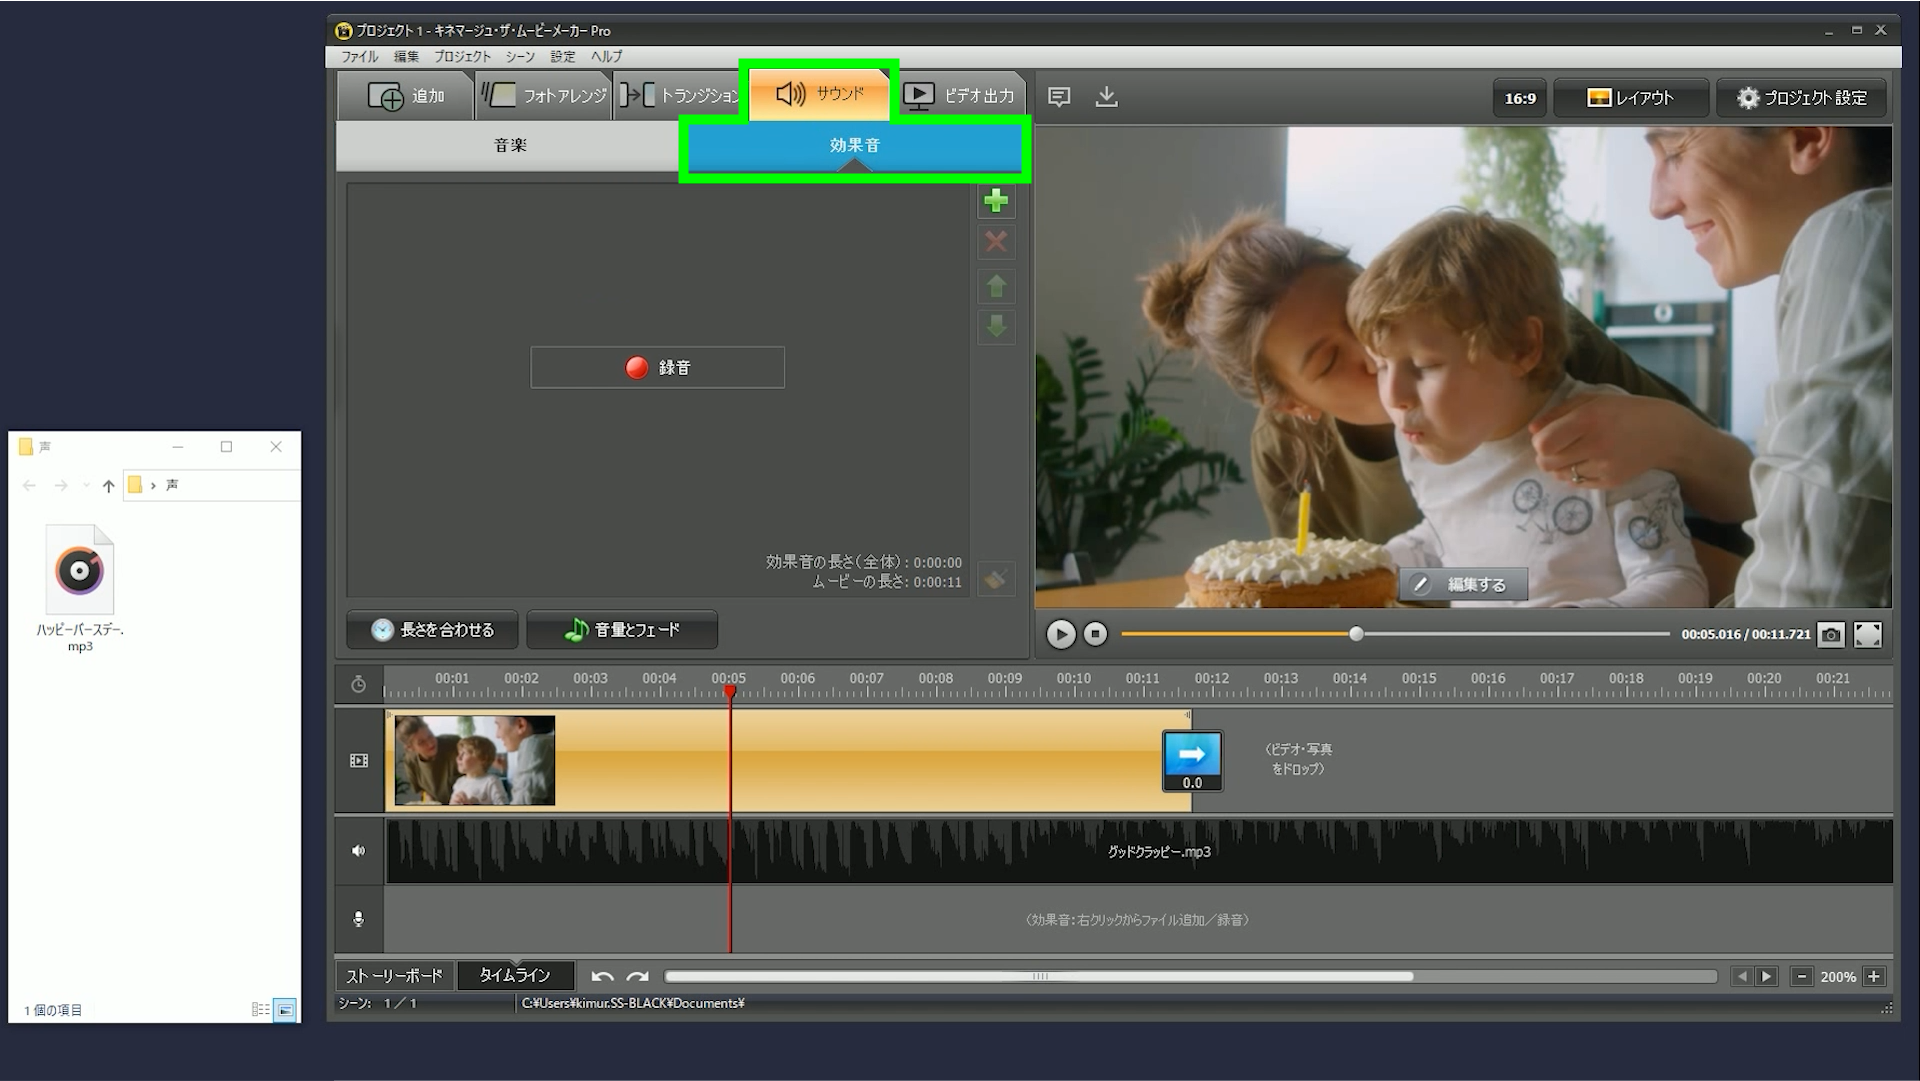Click the download arrow icon in toolbar
The width and height of the screenshot is (1920, 1081).
(x=1106, y=97)
